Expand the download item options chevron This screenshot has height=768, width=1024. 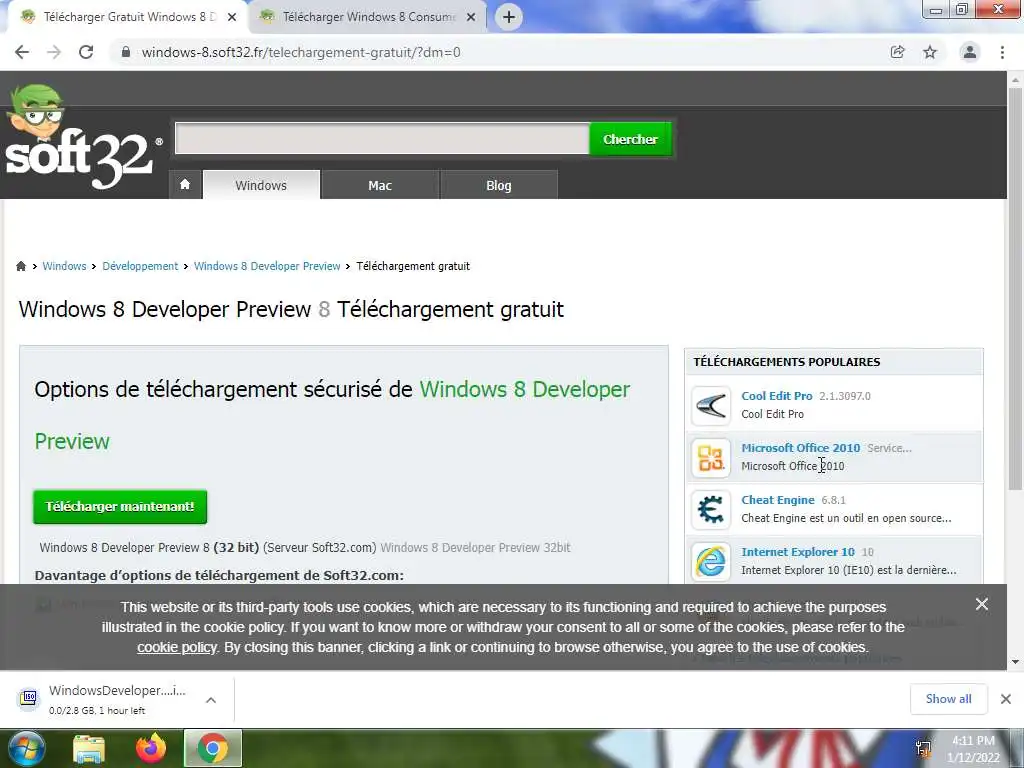coord(211,700)
